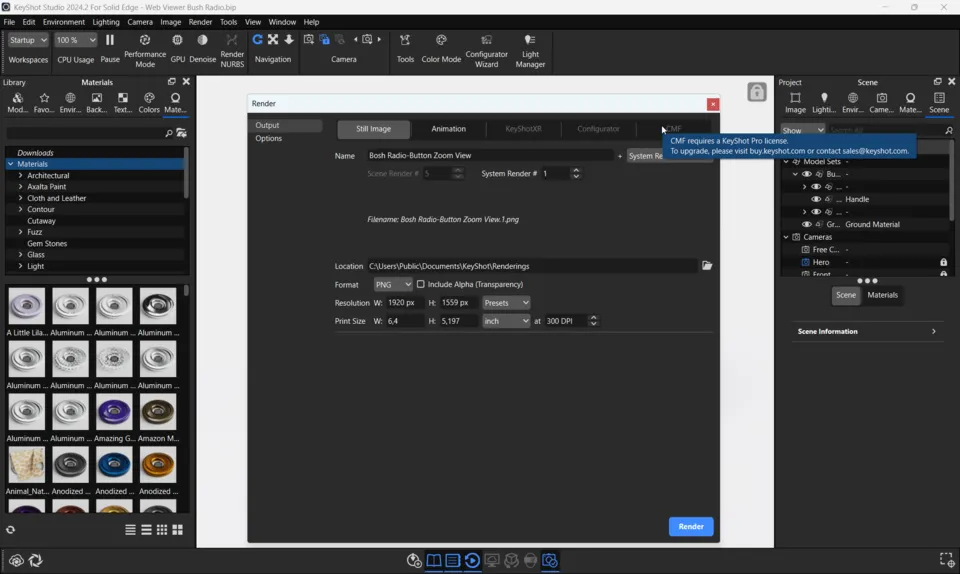Open the resolution Presets dropdown
Image resolution: width=960 pixels, height=574 pixels.
(x=506, y=303)
